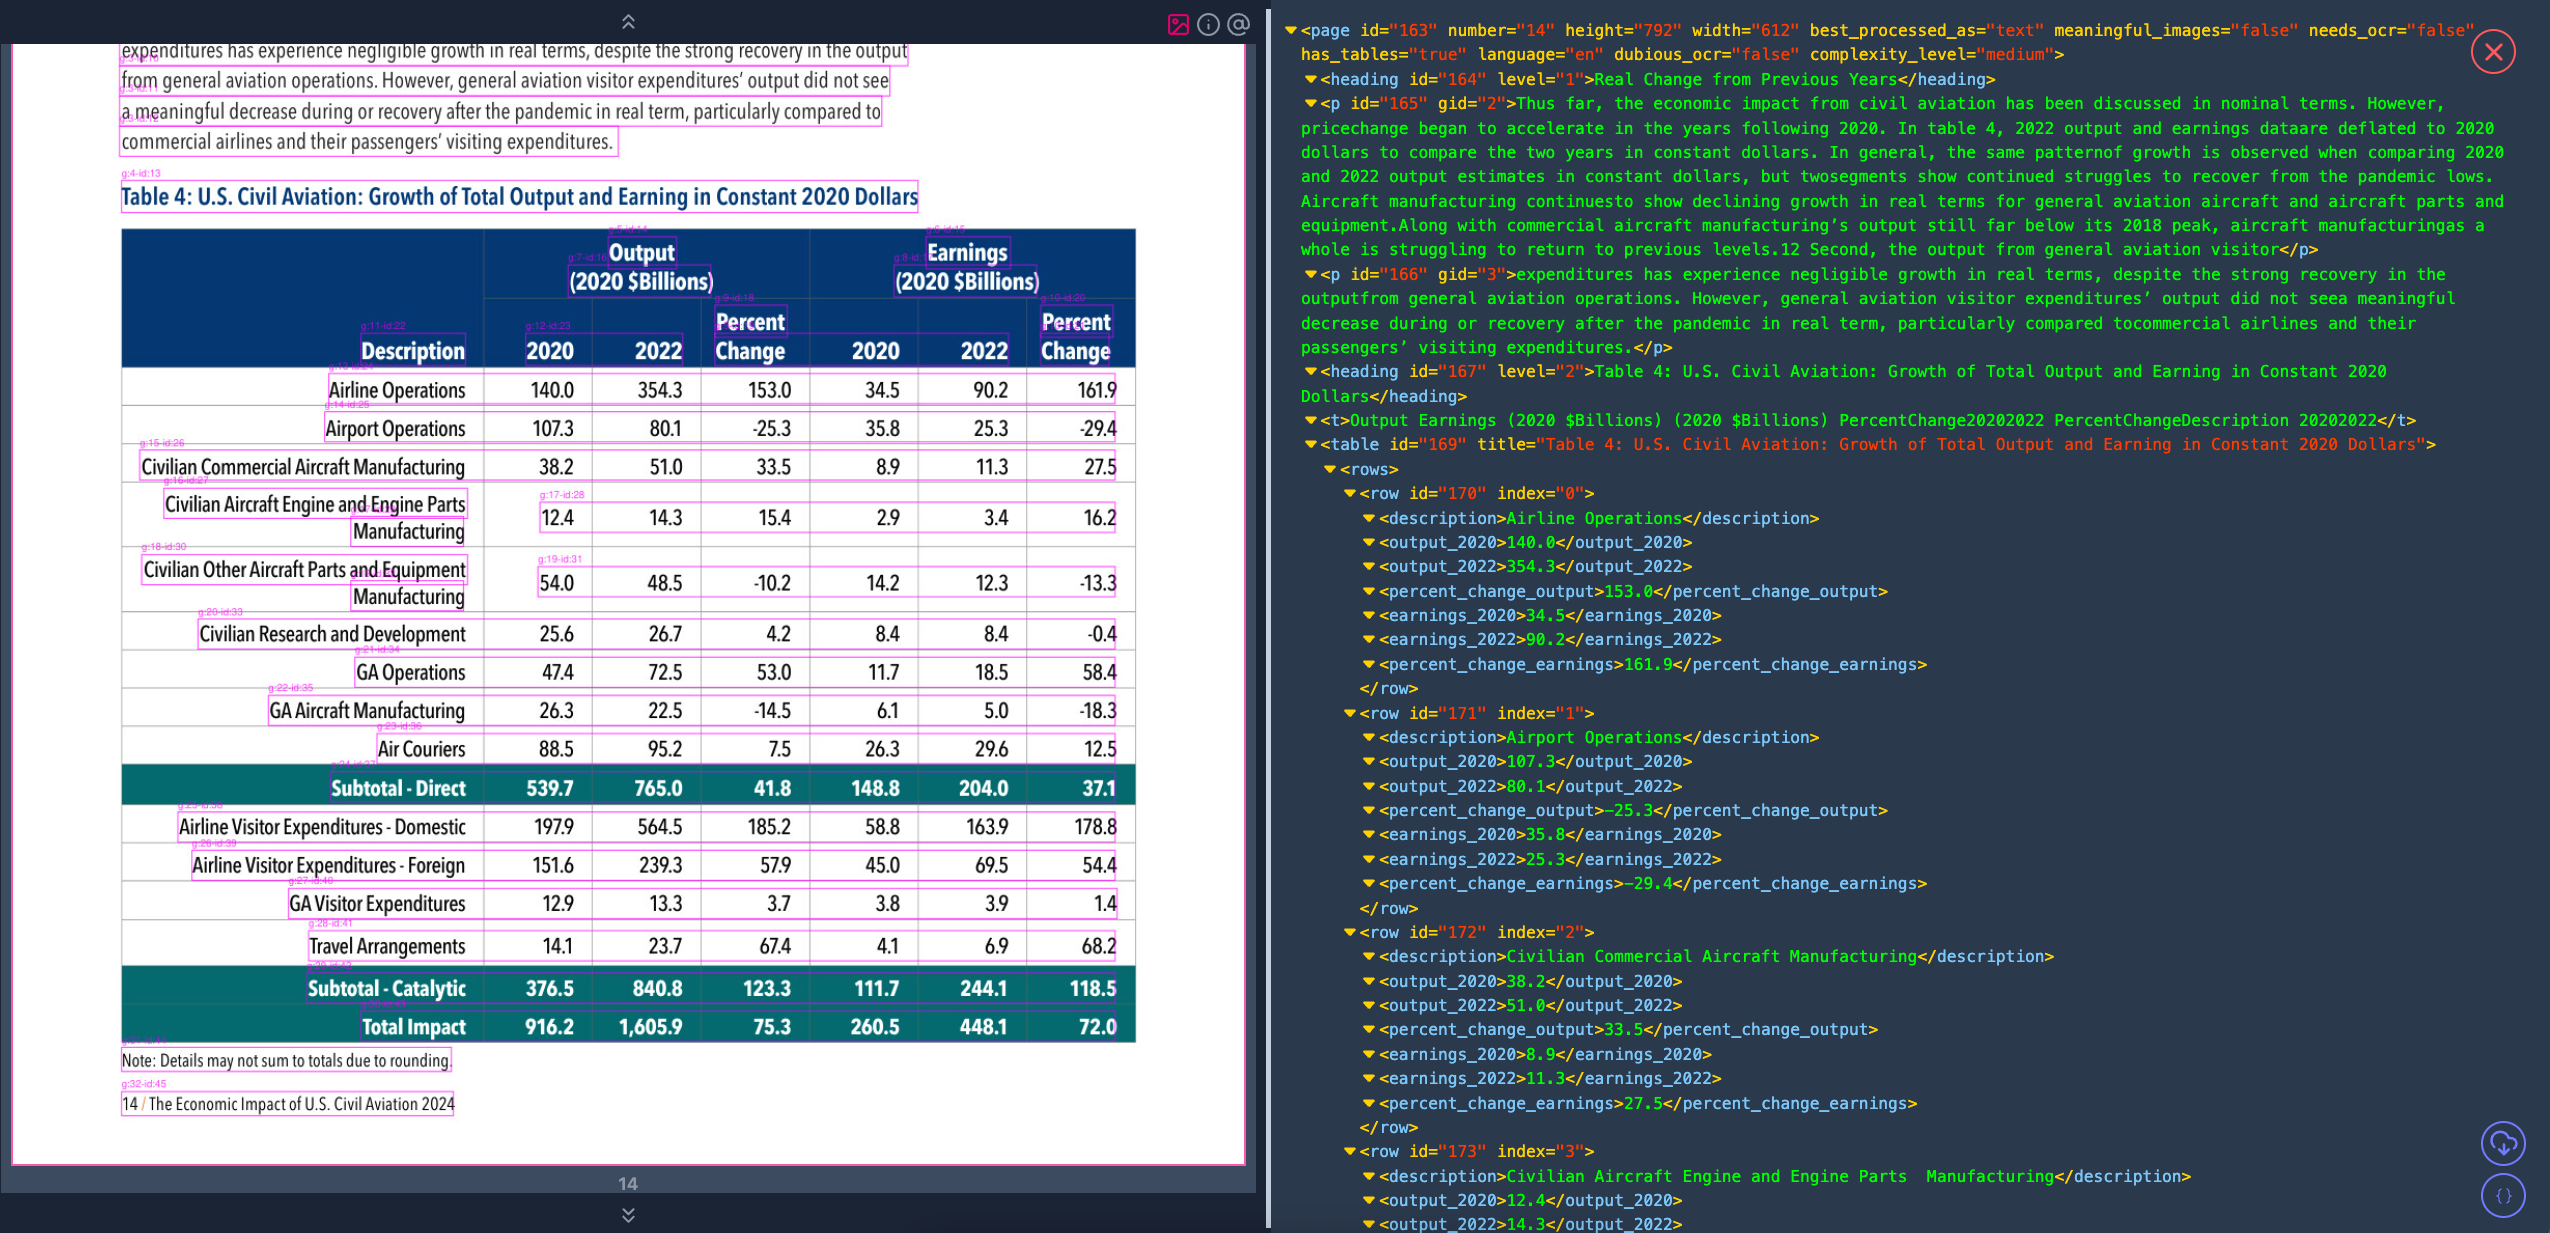Select Travel Arrangements row label
The height and width of the screenshot is (1233, 2550).
tap(387, 946)
